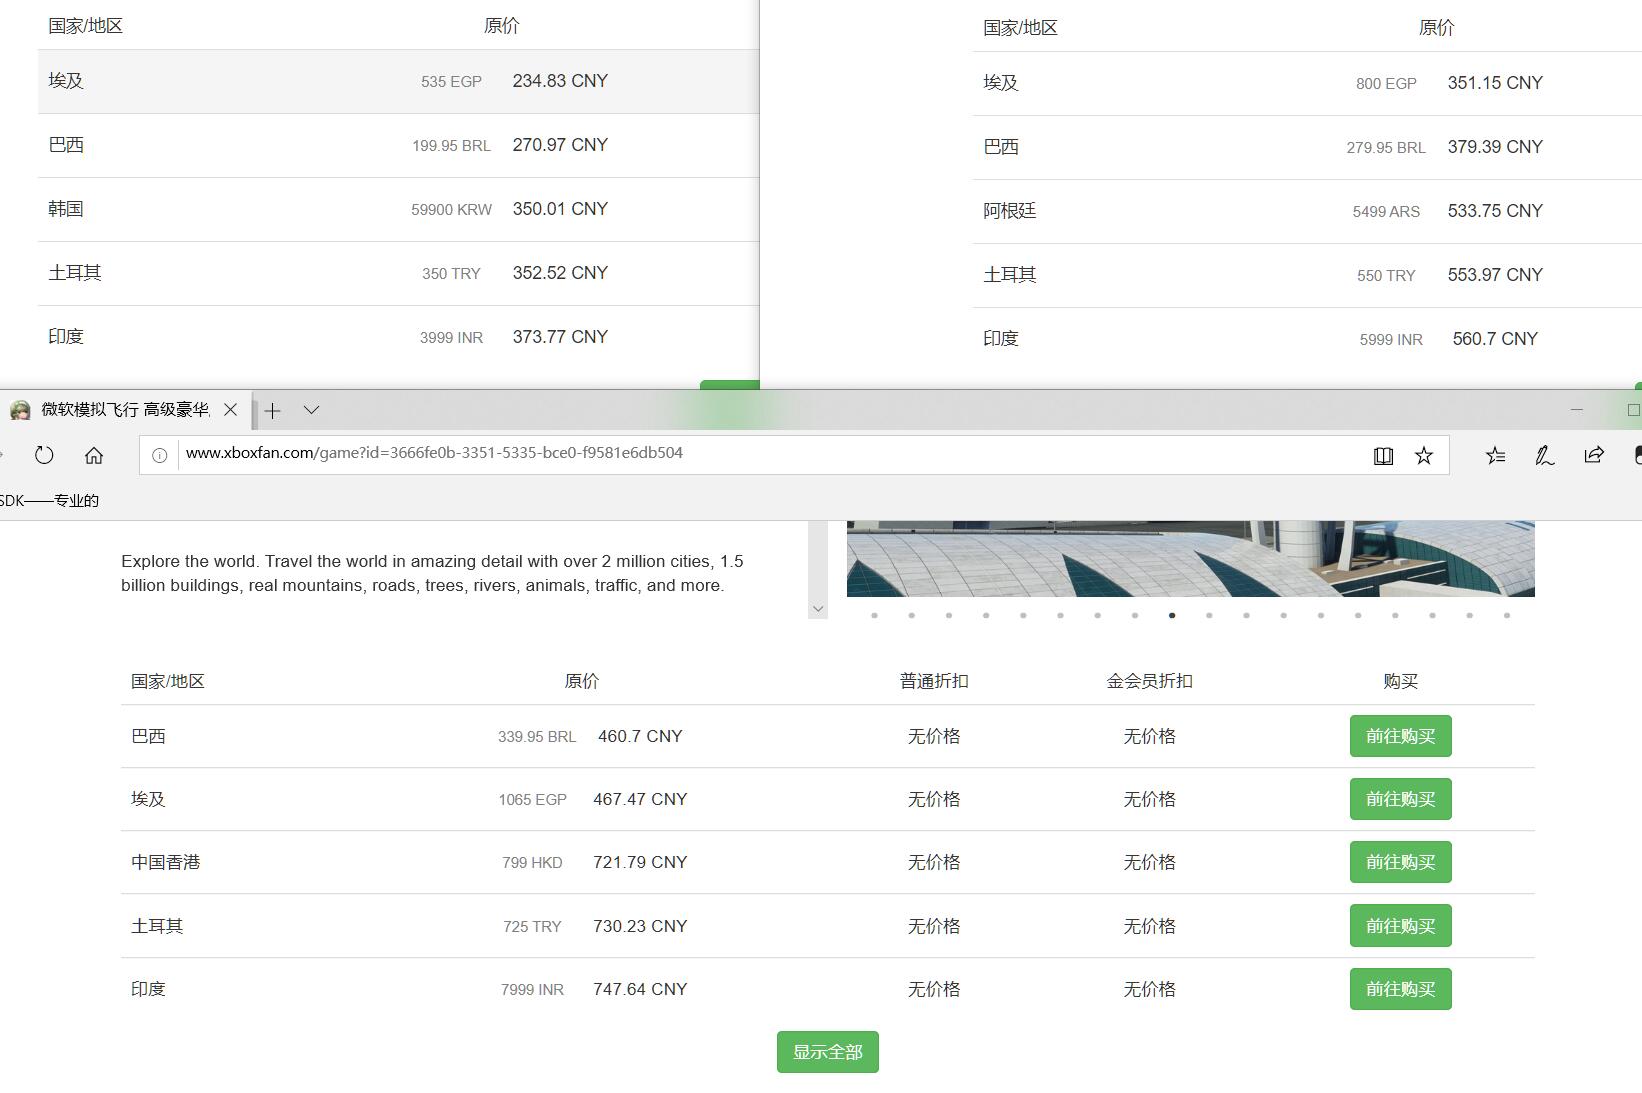
Task: Click 阿根廷 row in top-right window
Action: coord(1306,211)
